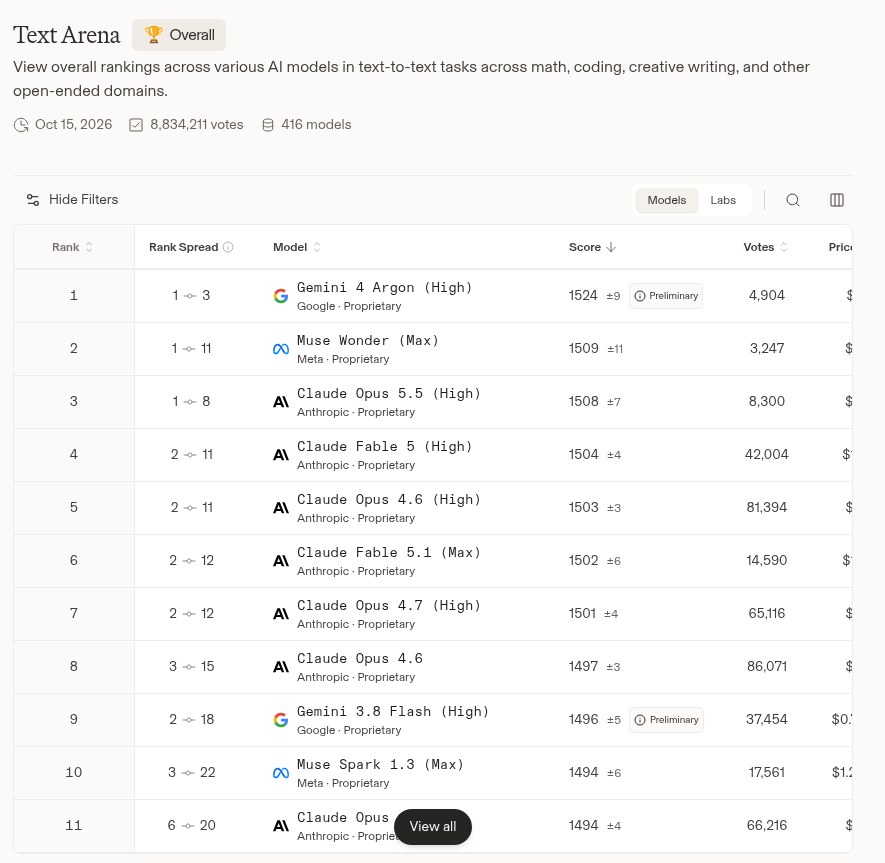Open the search icon in the toolbar

tap(792, 200)
